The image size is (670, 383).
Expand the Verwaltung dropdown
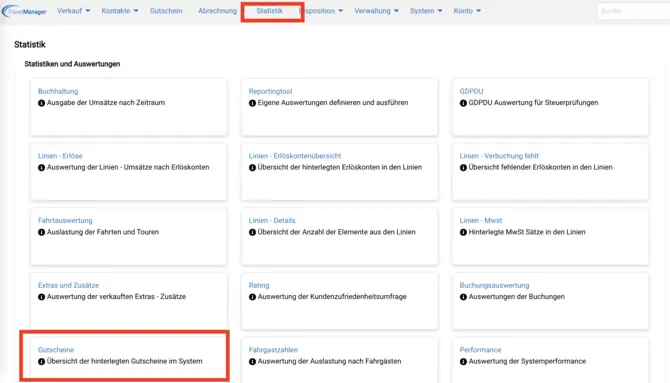click(376, 11)
